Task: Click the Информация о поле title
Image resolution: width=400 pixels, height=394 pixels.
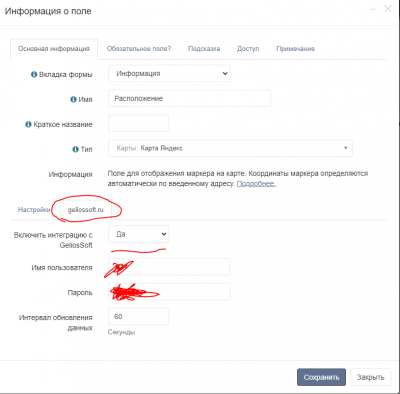Action: [48, 11]
